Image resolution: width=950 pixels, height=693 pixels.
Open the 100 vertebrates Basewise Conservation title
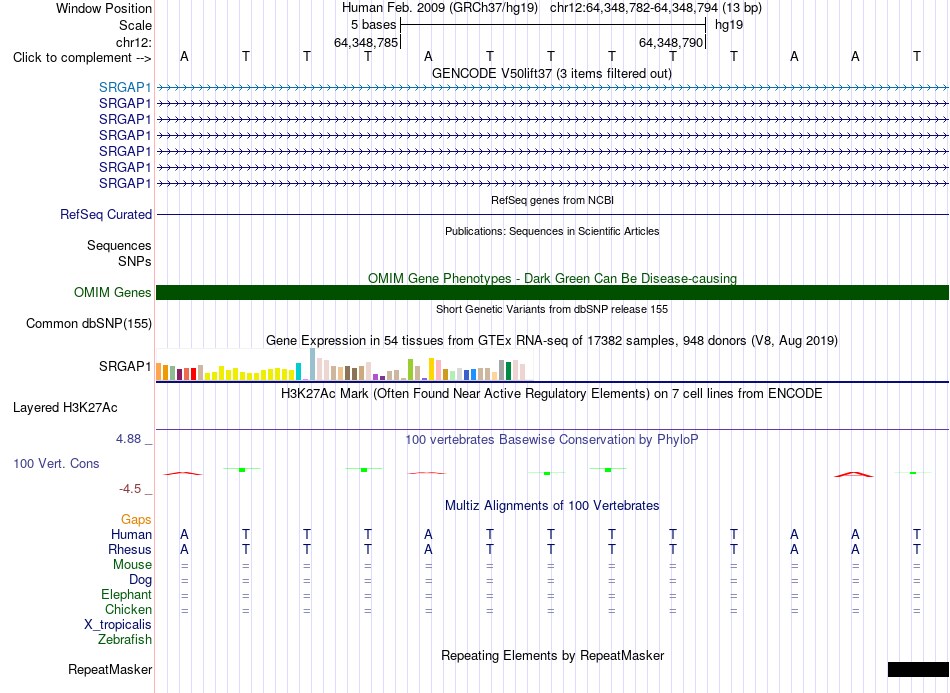552,440
